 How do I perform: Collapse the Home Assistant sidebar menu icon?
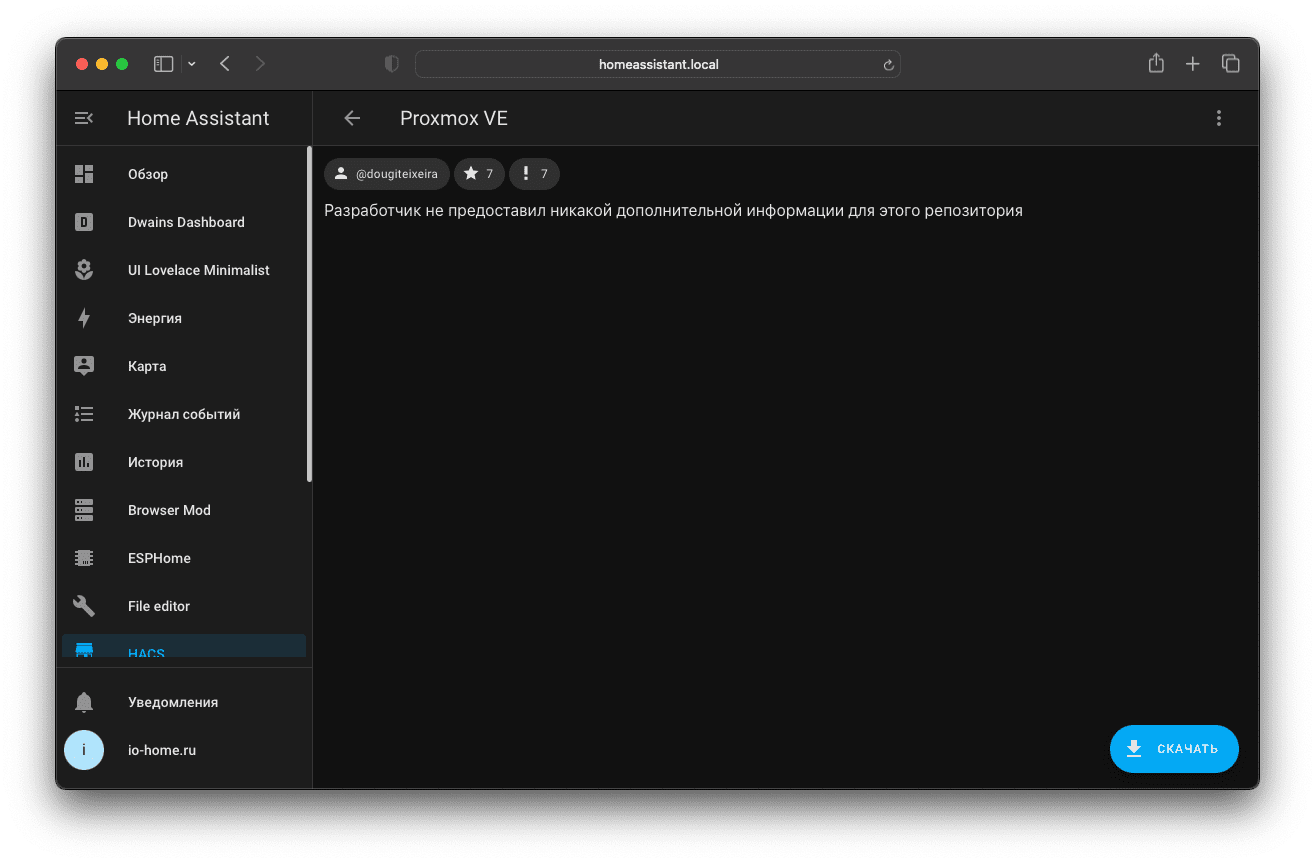pos(84,118)
